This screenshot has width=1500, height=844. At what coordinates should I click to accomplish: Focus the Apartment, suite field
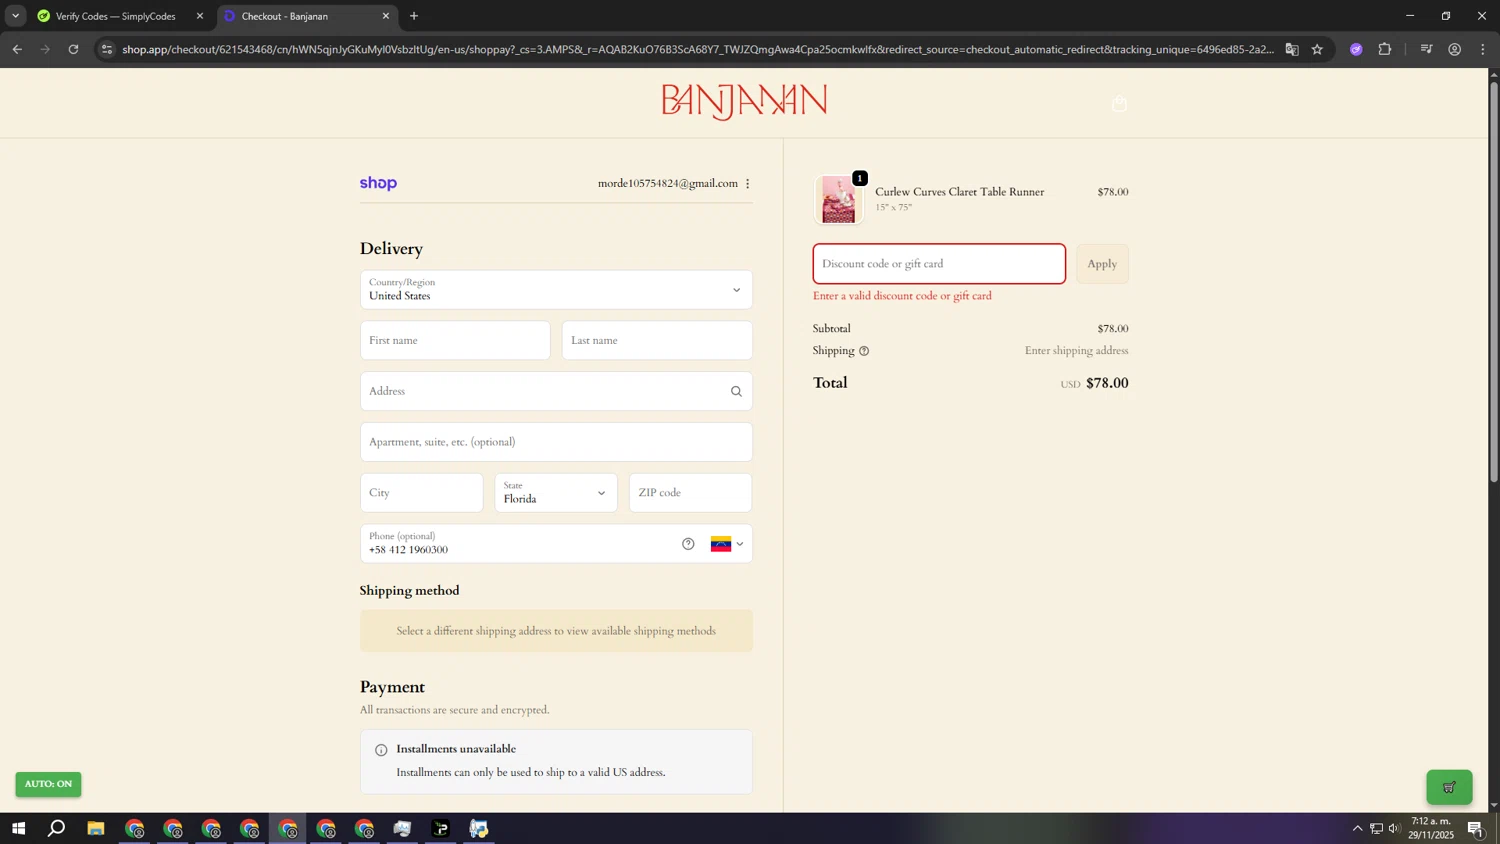pos(556,442)
